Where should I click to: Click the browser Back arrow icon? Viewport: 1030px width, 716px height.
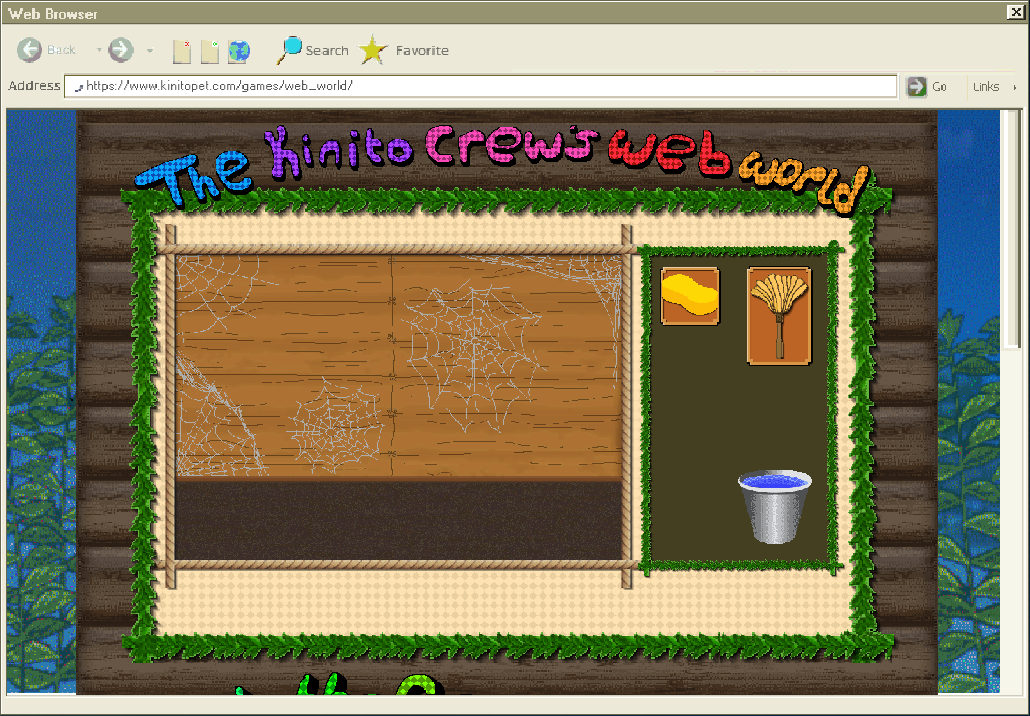tap(30, 50)
